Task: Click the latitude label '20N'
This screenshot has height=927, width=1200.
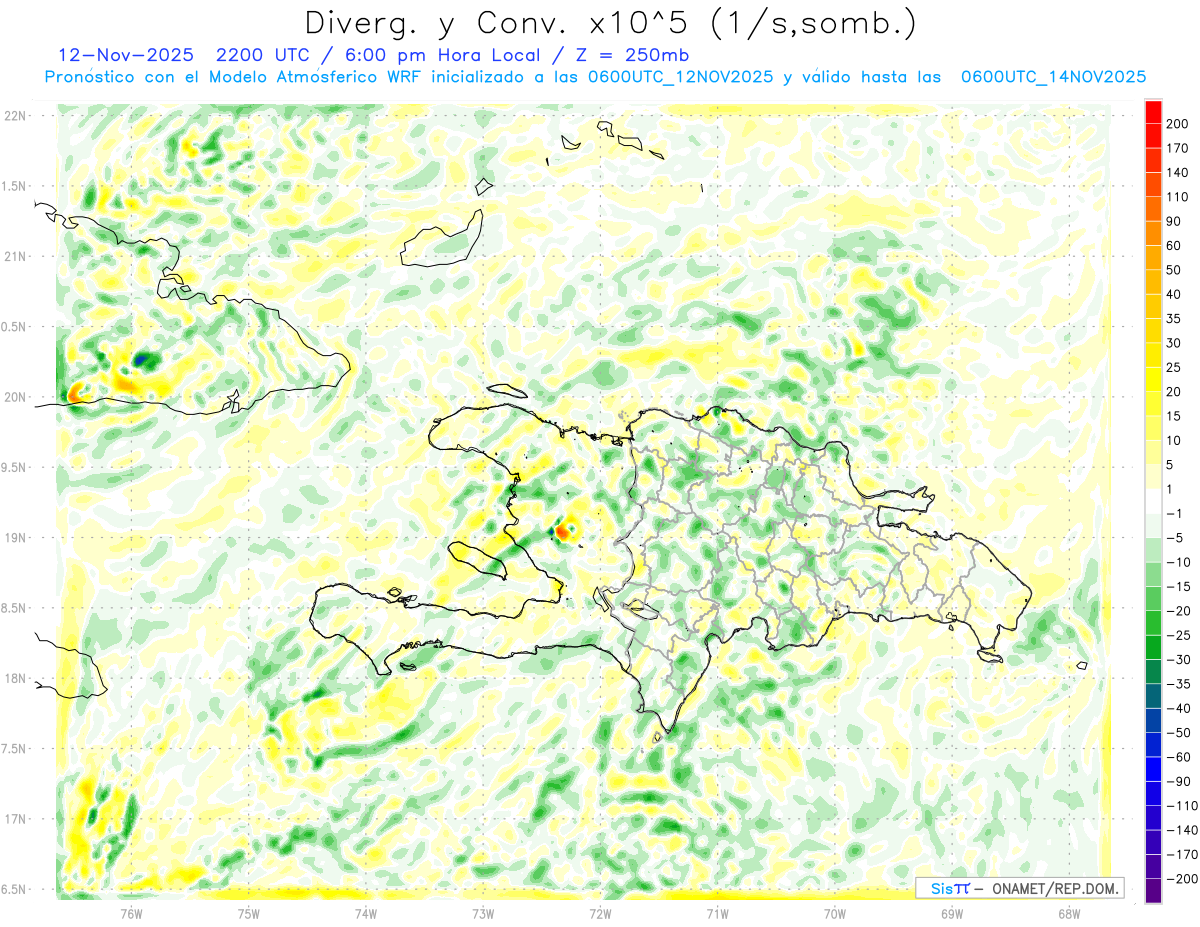Action: 14,397
